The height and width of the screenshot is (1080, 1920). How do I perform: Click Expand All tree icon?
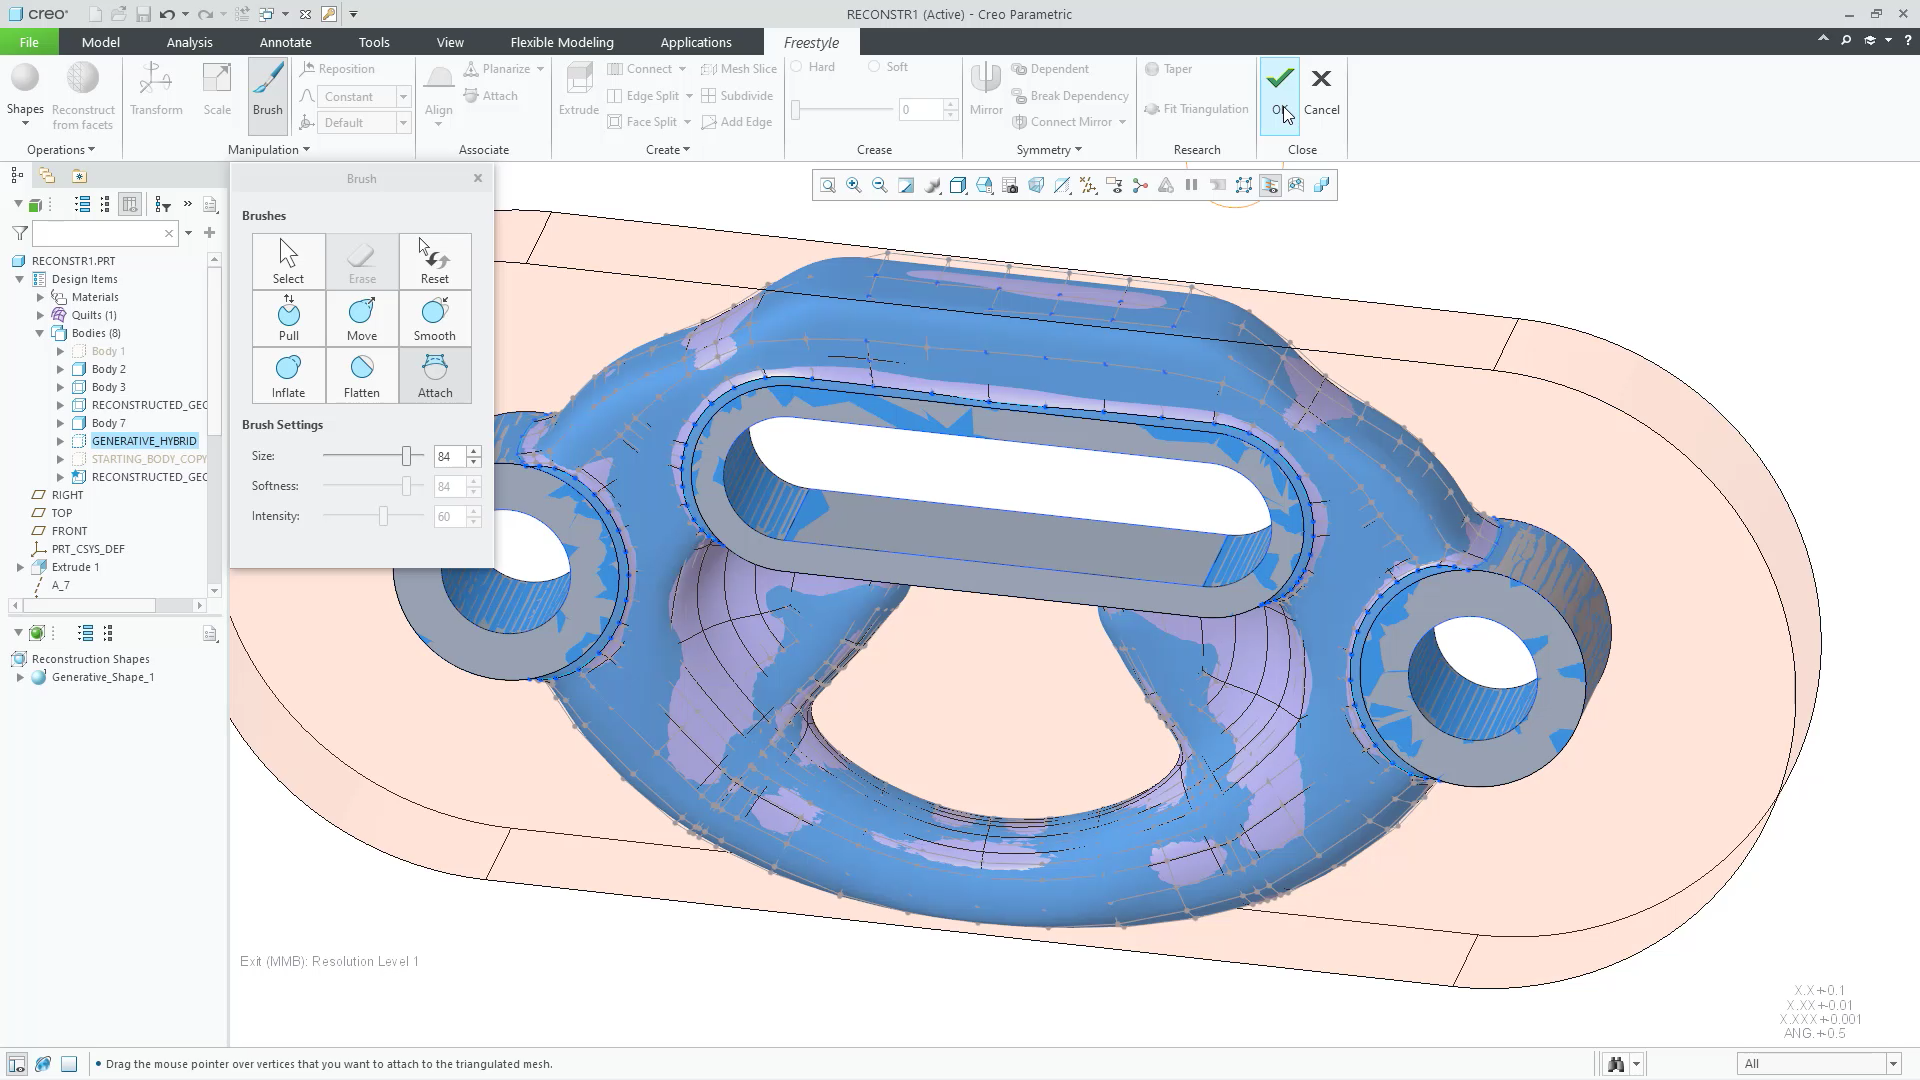tap(83, 205)
